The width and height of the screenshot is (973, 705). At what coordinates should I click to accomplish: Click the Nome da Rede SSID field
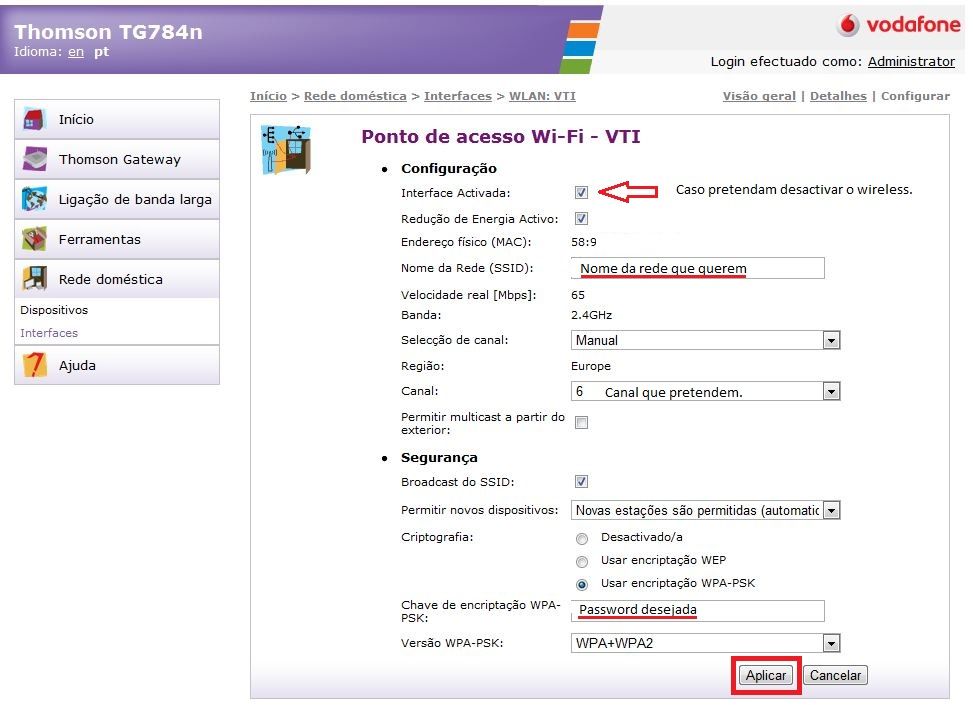[x=698, y=268]
